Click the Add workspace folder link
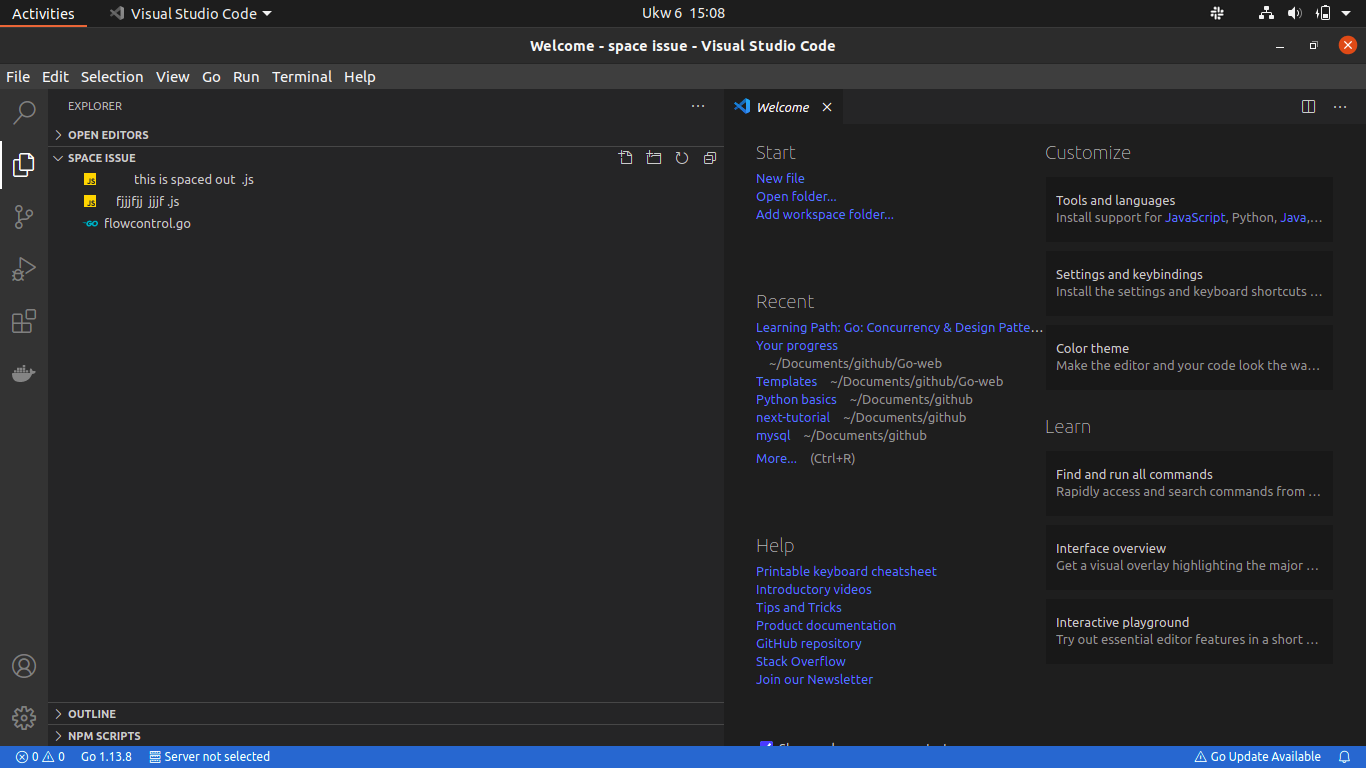Screen dimensions: 1366x768 click(824, 214)
